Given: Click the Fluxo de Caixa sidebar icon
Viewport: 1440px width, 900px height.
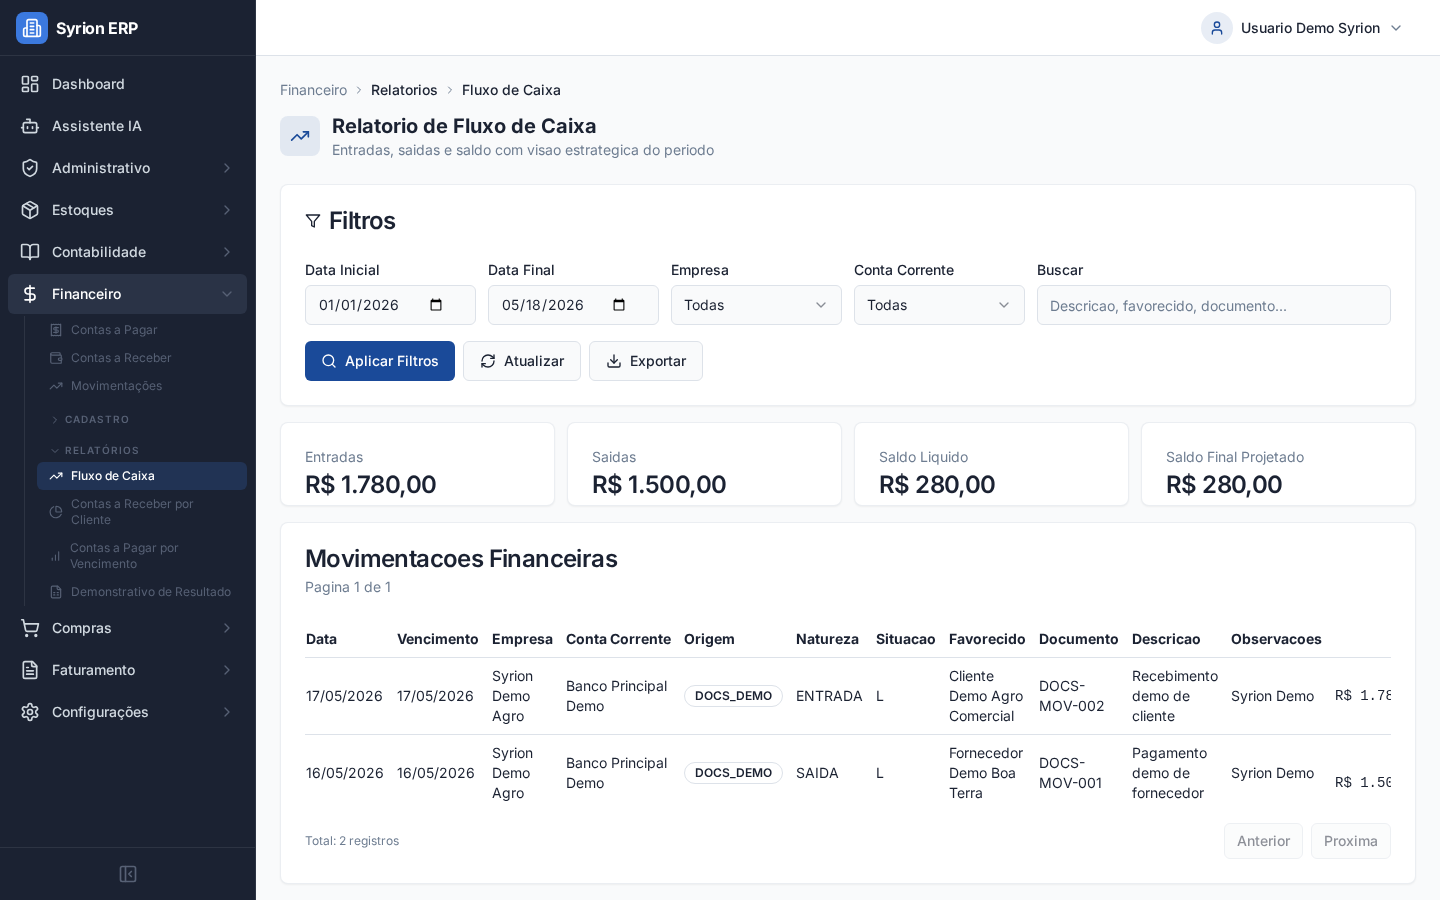Looking at the screenshot, I should [x=56, y=476].
